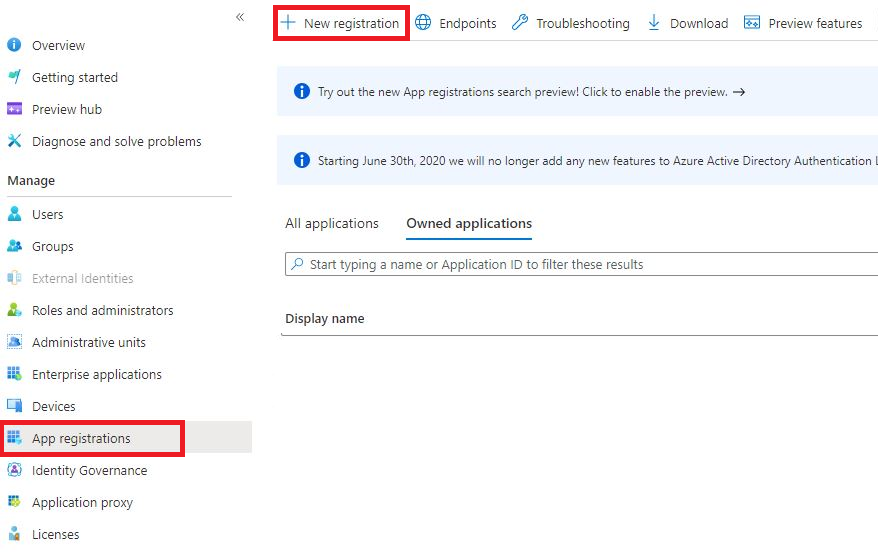This screenshot has width=878, height=552.
Task: Click Download in the toolbar
Action: (699, 24)
